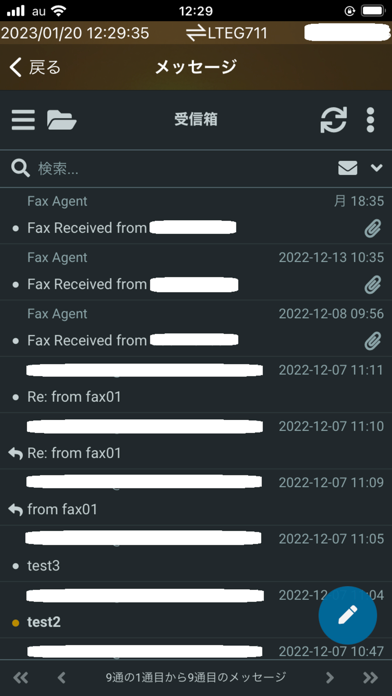Open replied from fax01 message at 11:09
The width and height of the screenshot is (392, 696).
[x=196, y=497]
